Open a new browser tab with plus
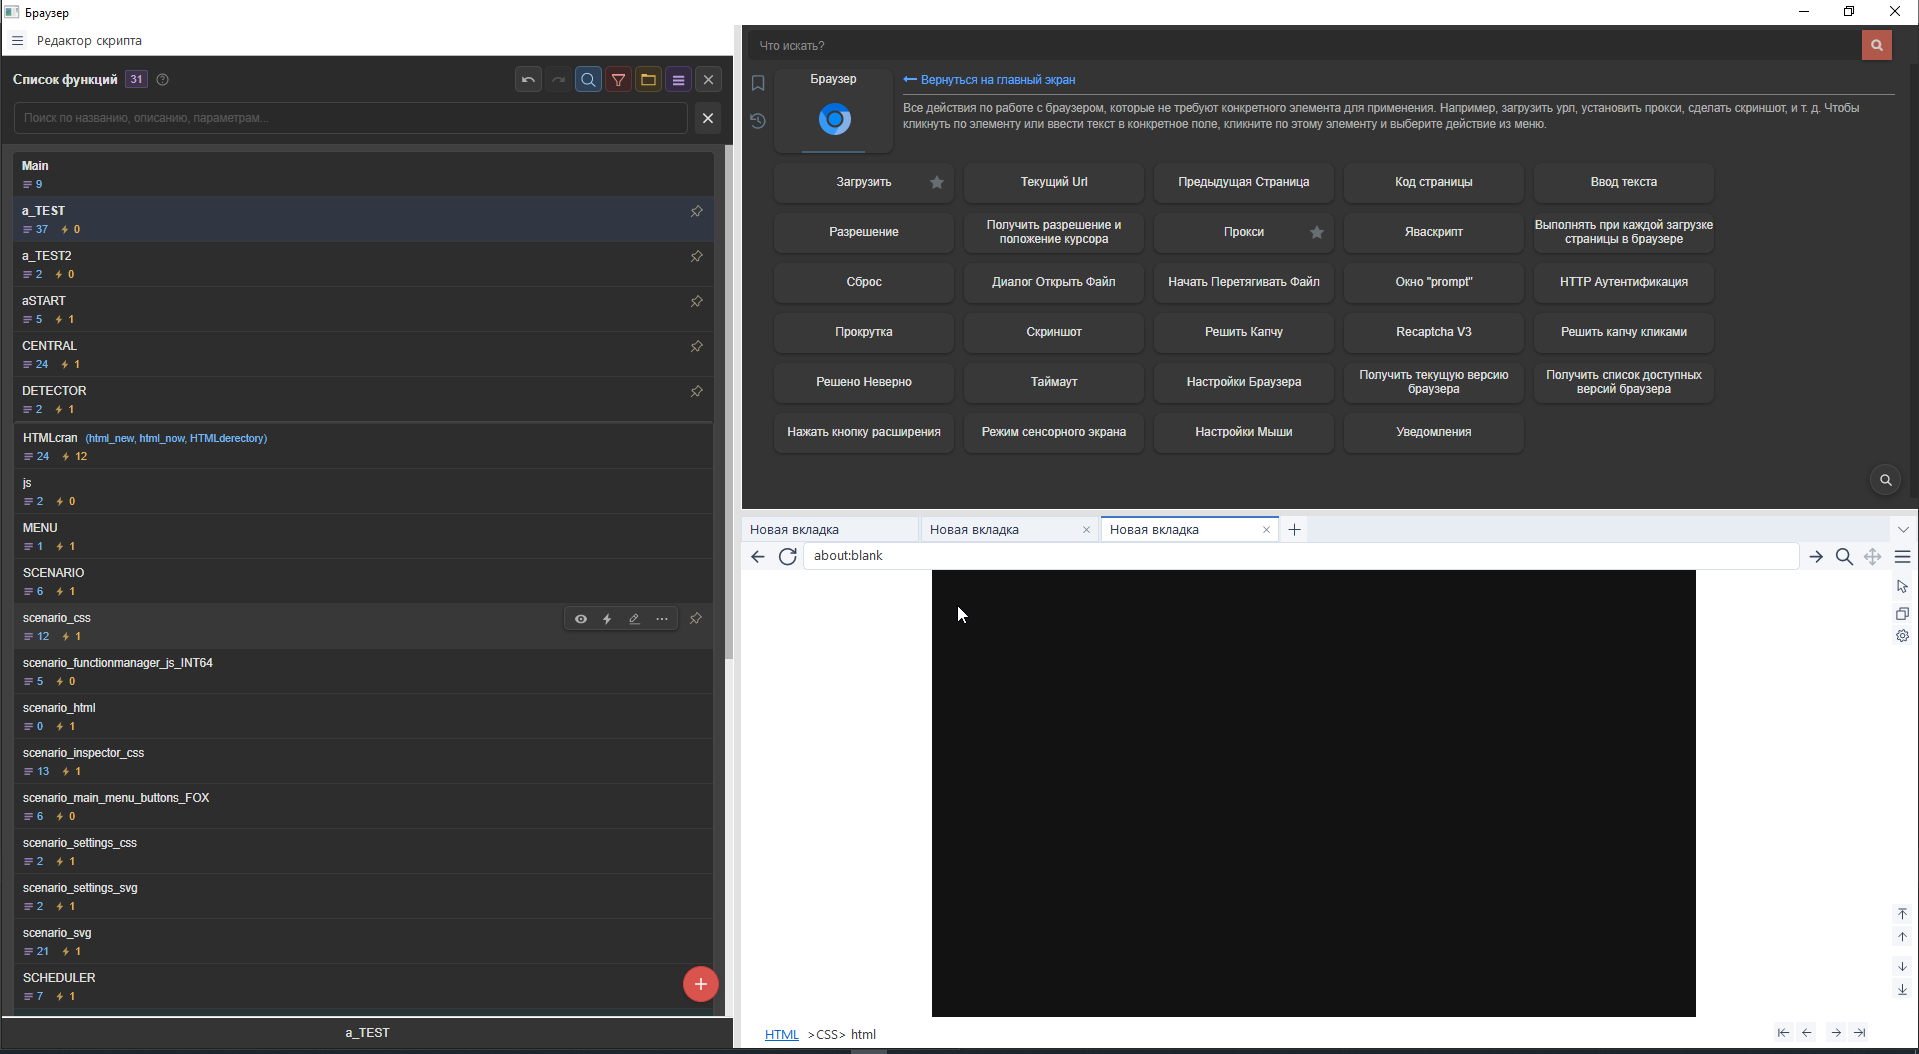Image resolution: width=1919 pixels, height=1054 pixels. (x=1294, y=529)
